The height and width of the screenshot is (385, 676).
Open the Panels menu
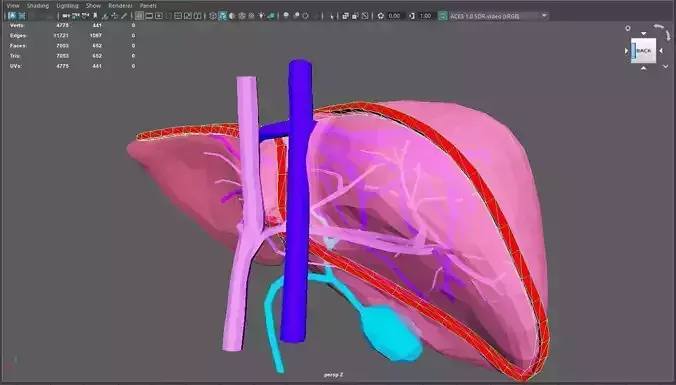(148, 6)
